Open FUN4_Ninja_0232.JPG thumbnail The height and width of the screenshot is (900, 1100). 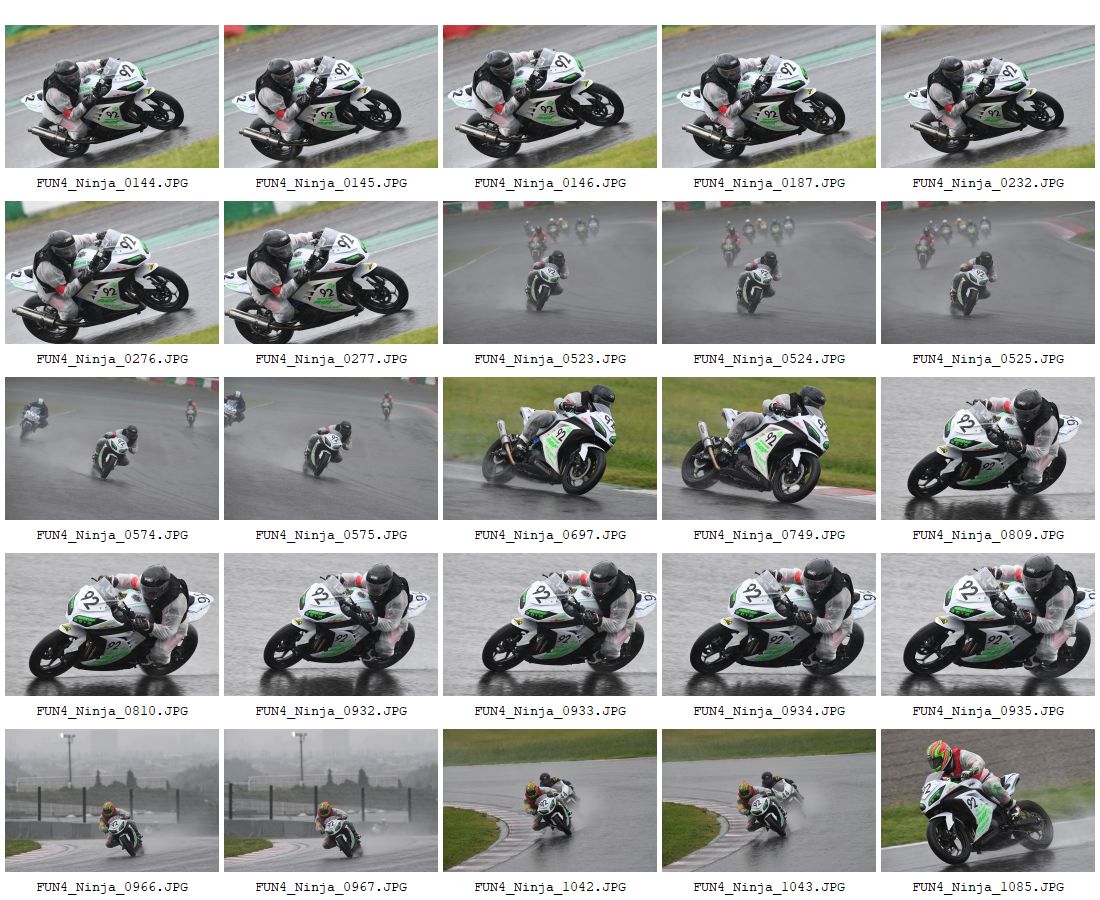pos(988,97)
